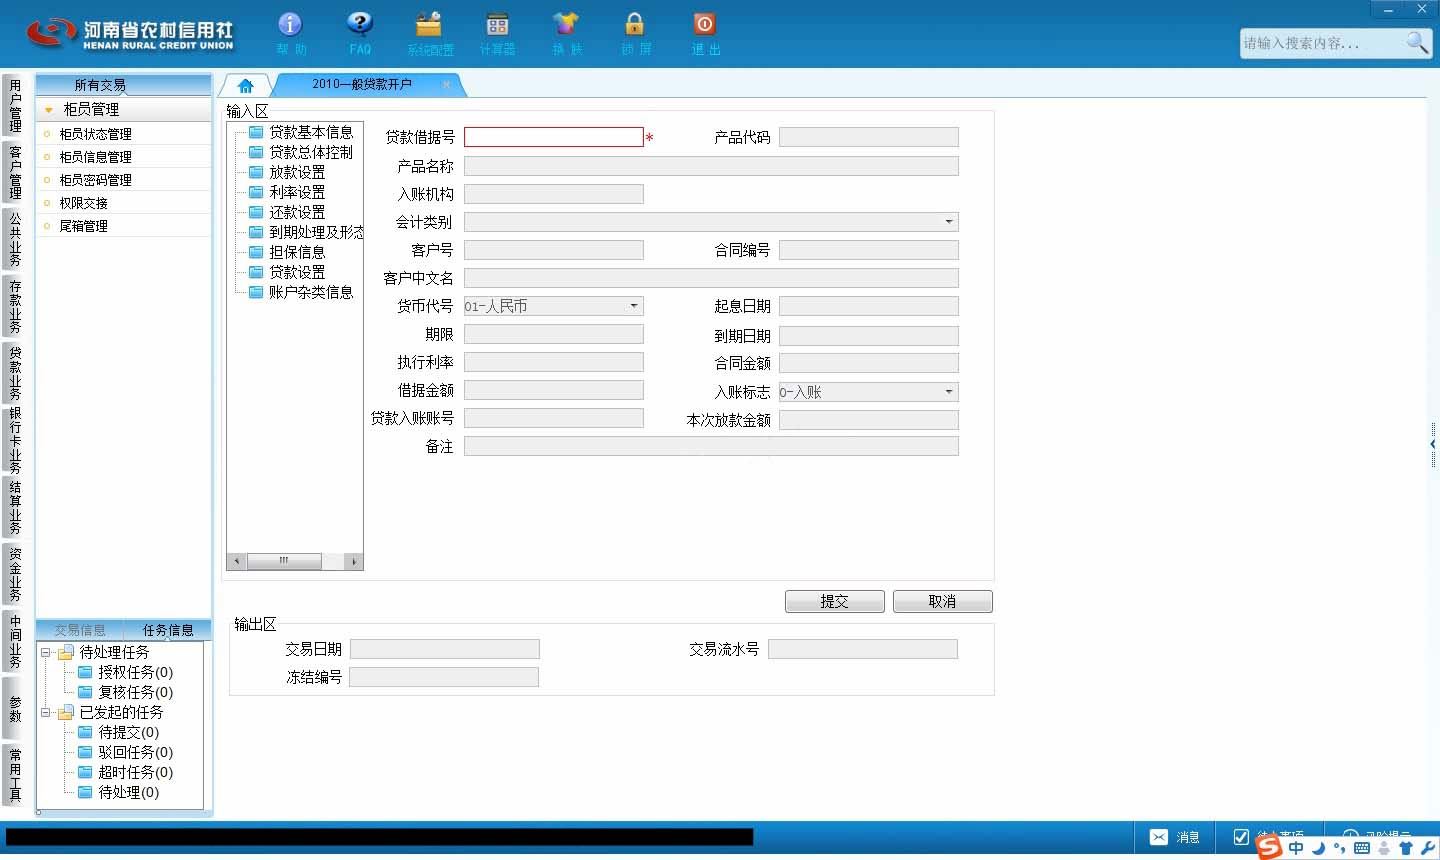Screen dimensions: 1440x860
Task: Focus the 借据金额 input field
Action: click(x=553, y=390)
